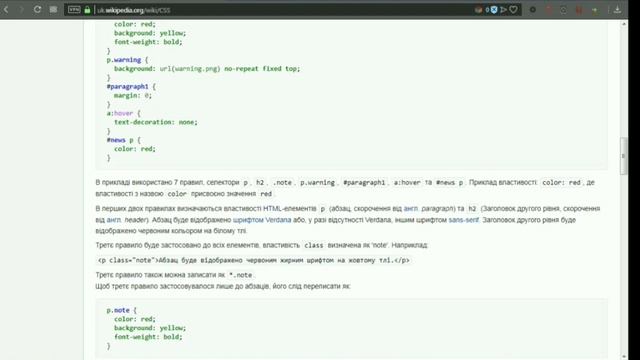Open the Speed Dial start page

click(53, 9)
